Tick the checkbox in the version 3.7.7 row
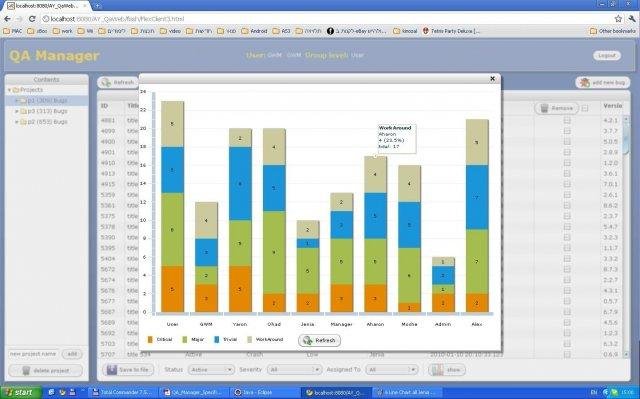This screenshot has height=399, width=640. (x=567, y=131)
